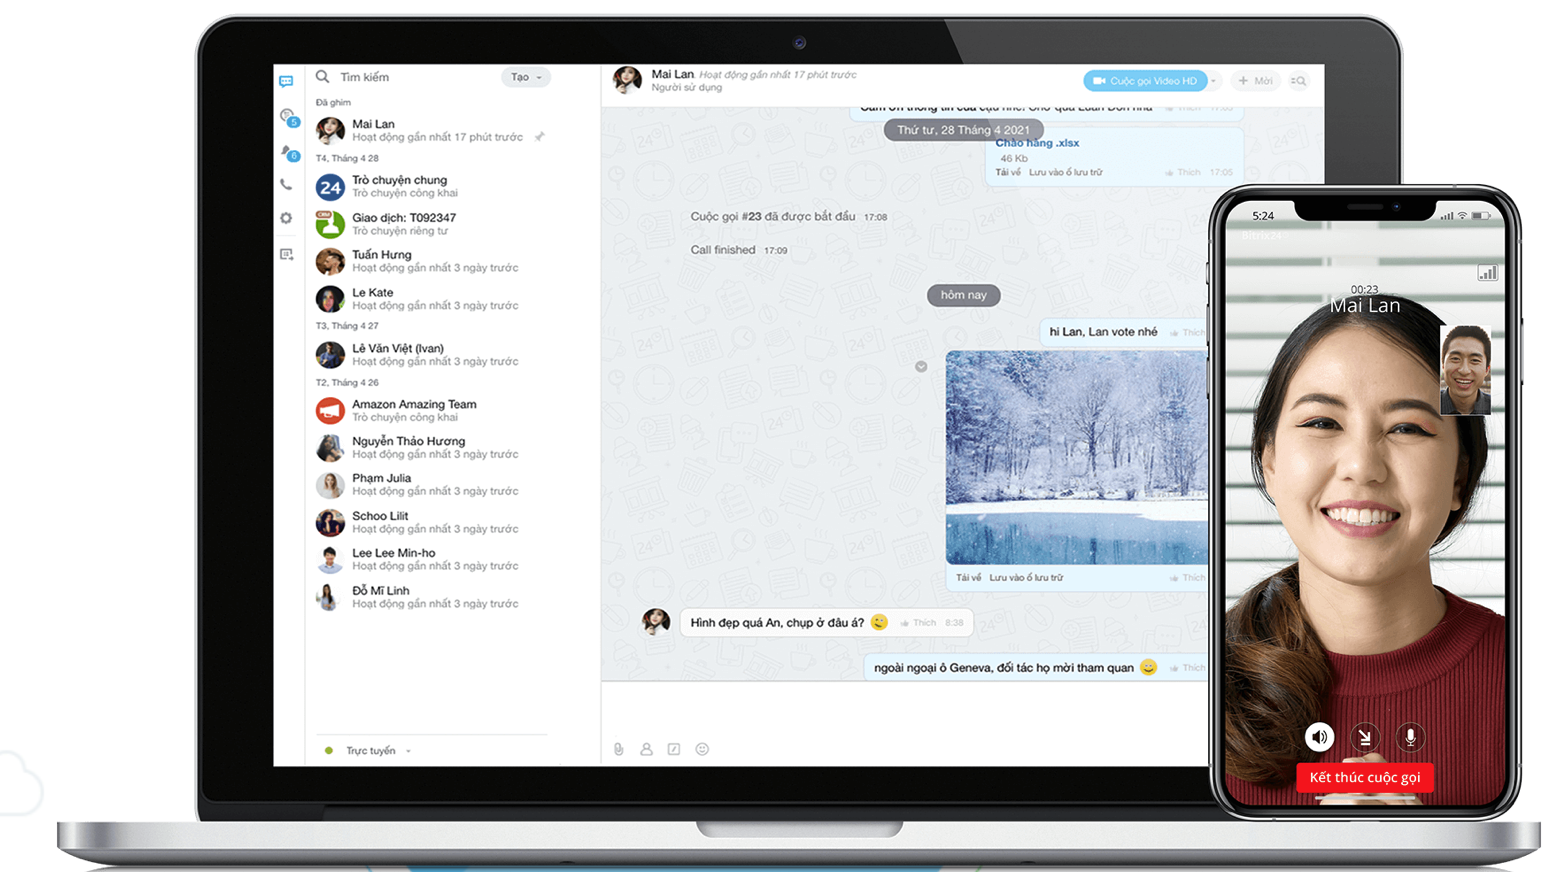
Task: Minimize the call on the phone screen
Action: point(1365,737)
